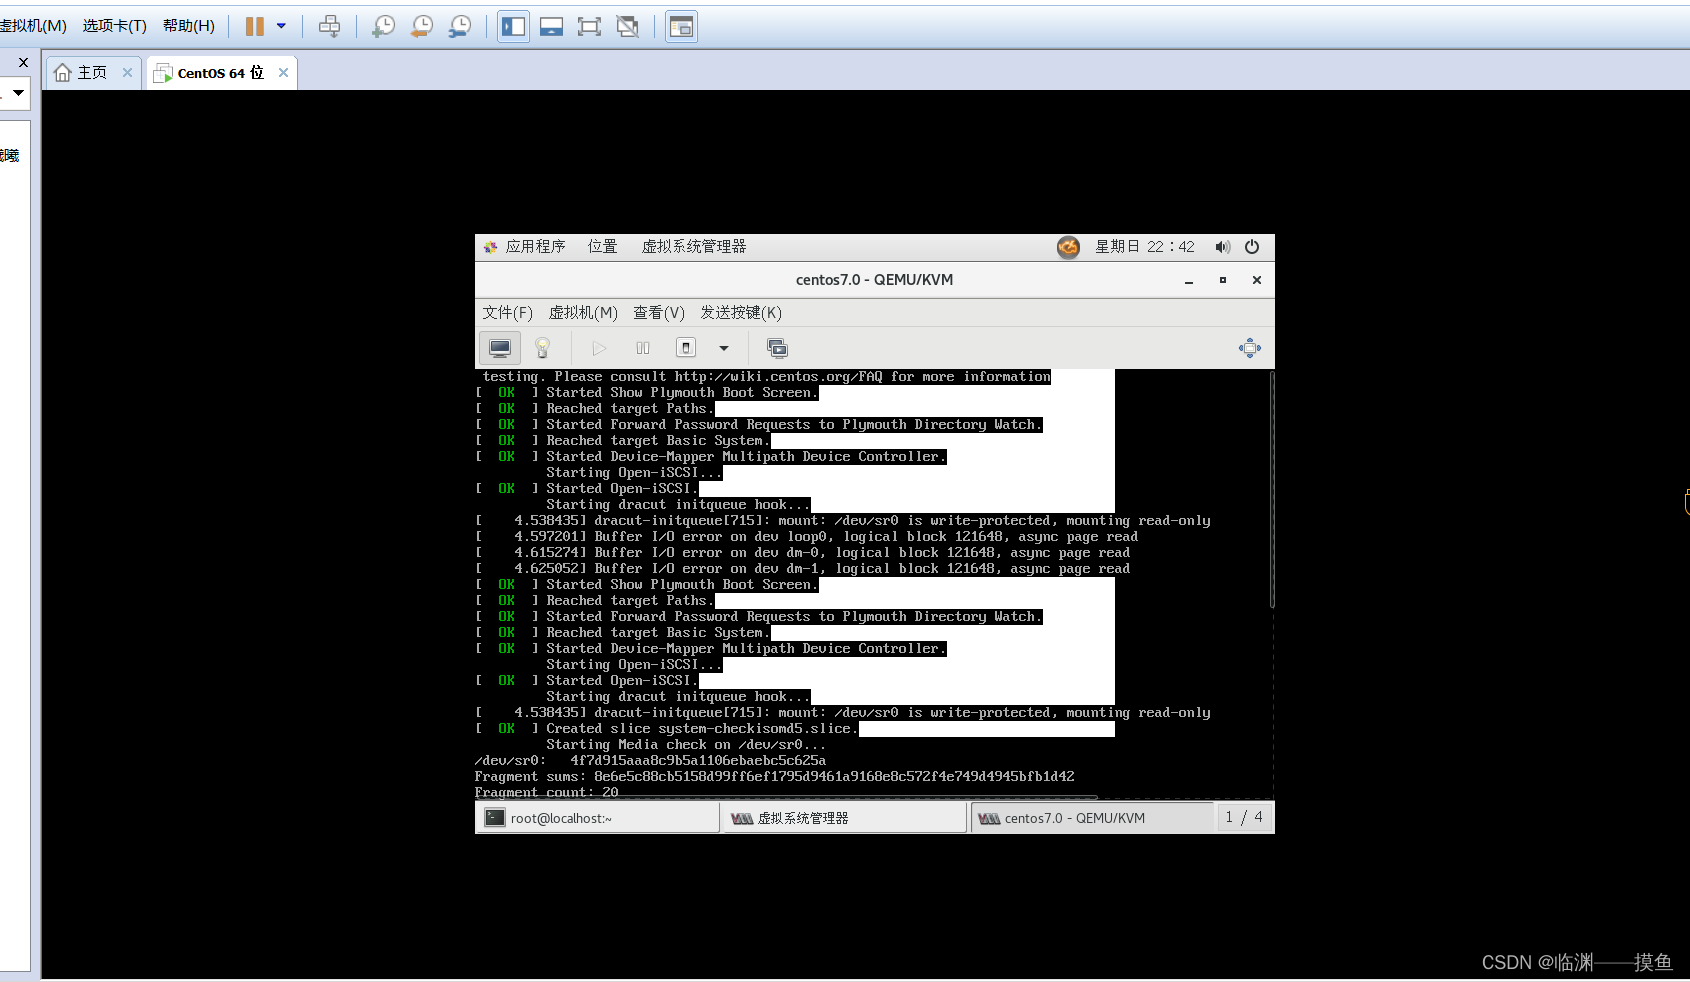1690x982 pixels.
Task: Close the centos7.0 - QEMU/KVM window
Action: (x=1257, y=280)
